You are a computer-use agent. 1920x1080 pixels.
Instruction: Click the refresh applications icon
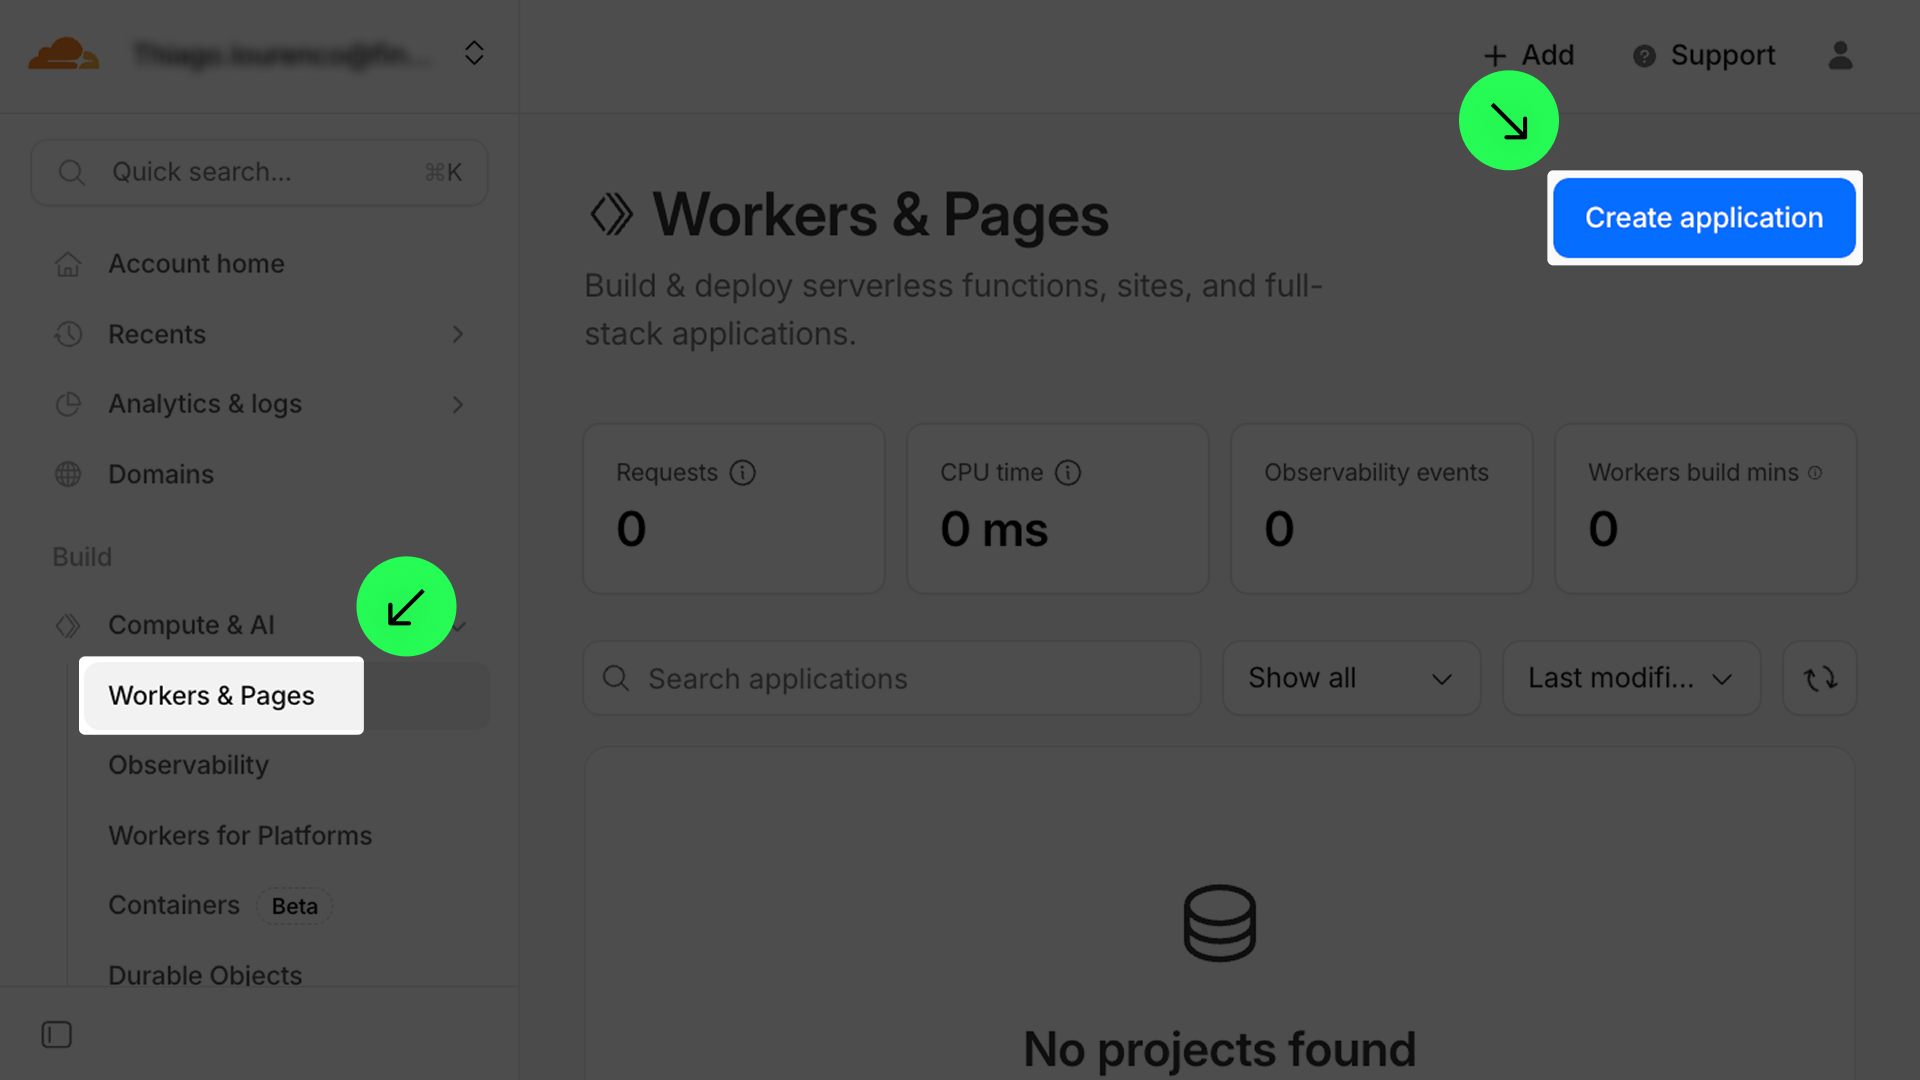click(x=1819, y=679)
